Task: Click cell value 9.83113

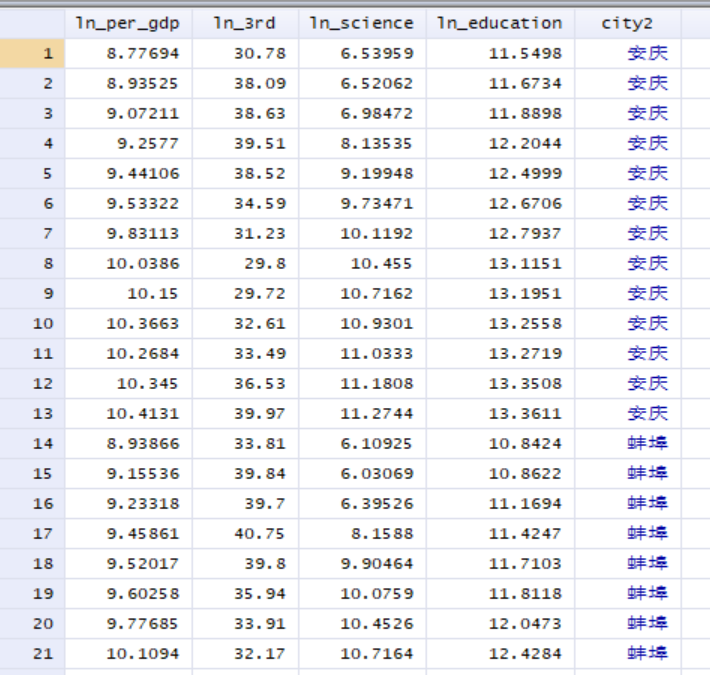Action: [x=143, y=233]
